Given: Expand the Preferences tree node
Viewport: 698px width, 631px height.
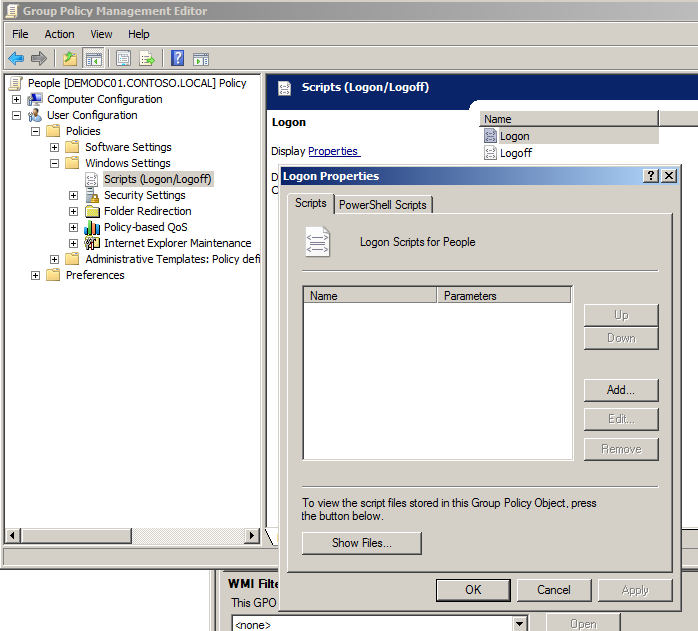Looking at the screenshot, I should coord(35,275).
